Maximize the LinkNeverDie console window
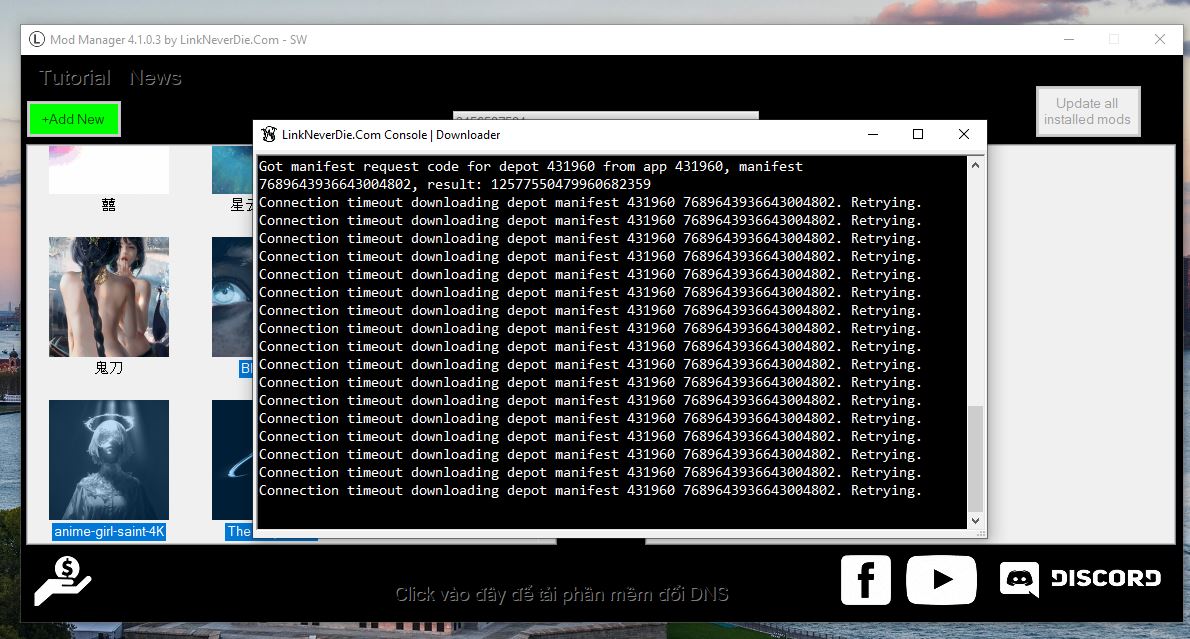Screen dimensions: 1190x639 tap(917, 135)
